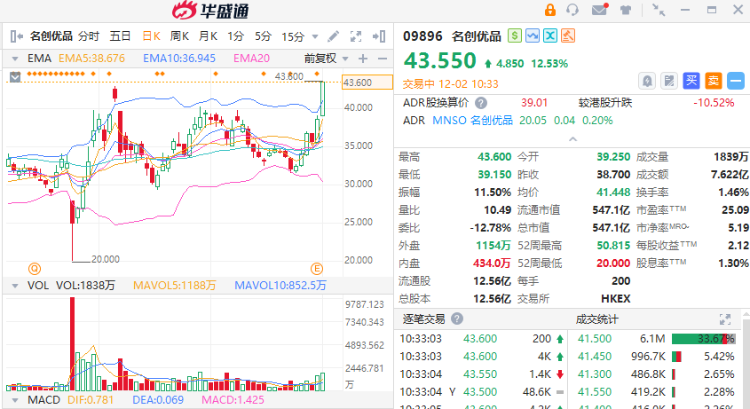Screen dimensions: 750x409
Task: Click the stock code 09896
Action: tap(422, 36)
